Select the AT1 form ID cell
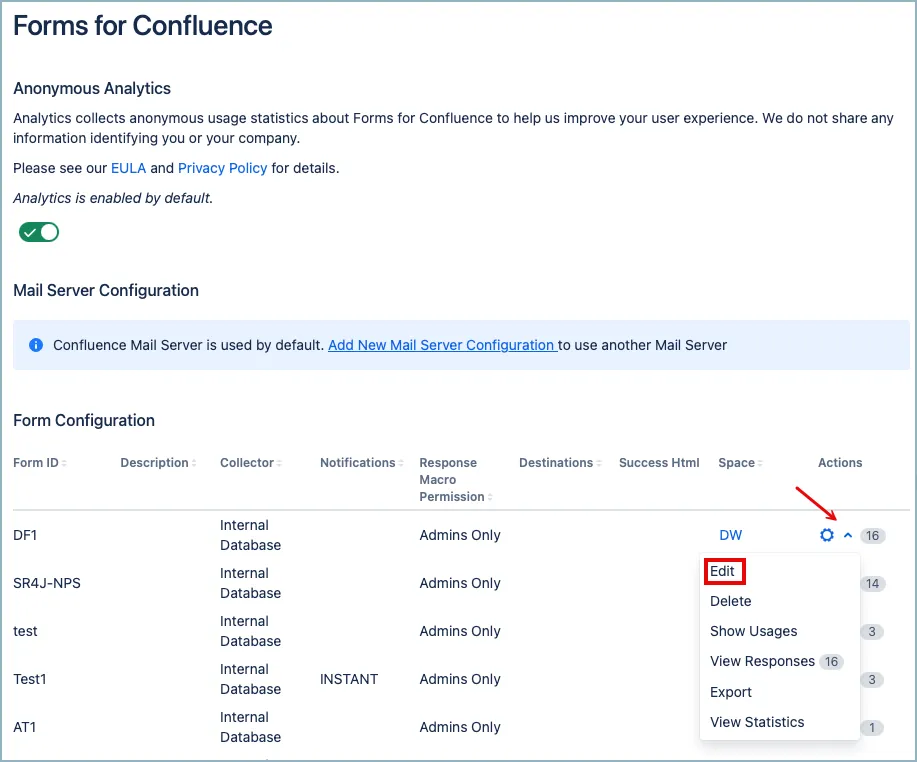Viewport: 917px width, 762px height. coord(25,727)
